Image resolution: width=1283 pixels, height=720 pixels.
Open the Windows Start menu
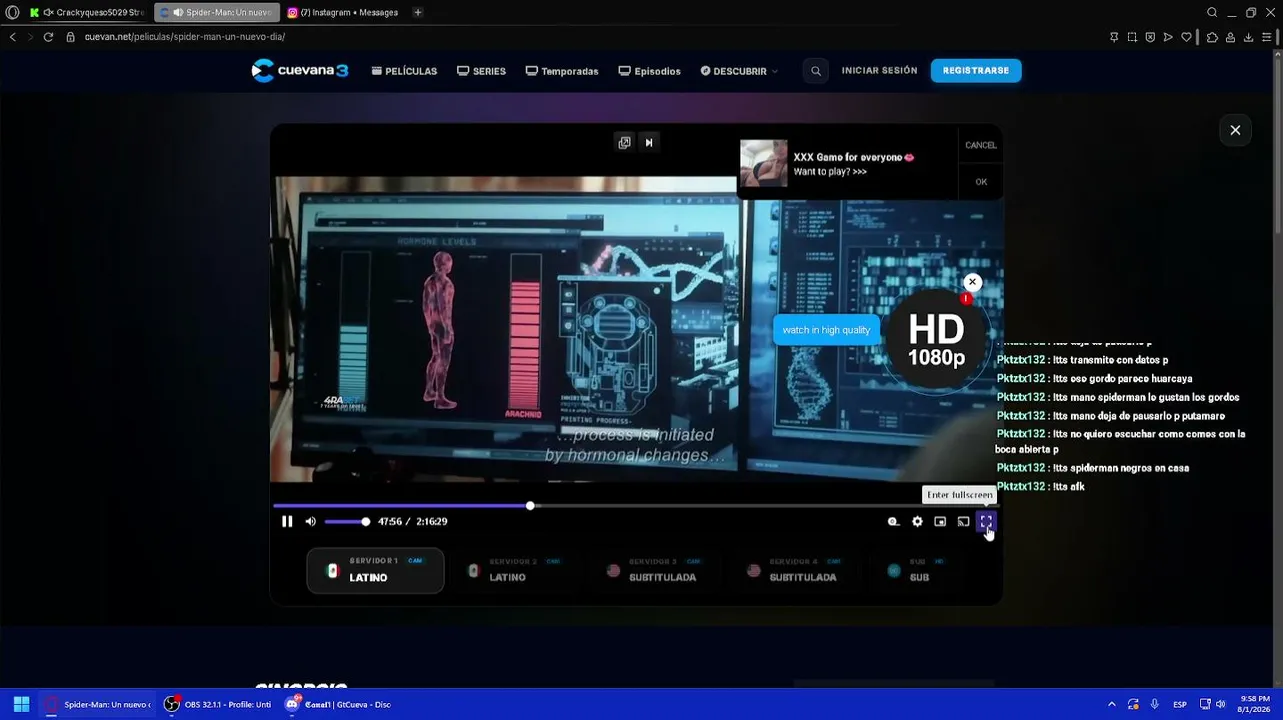[21, 704]
